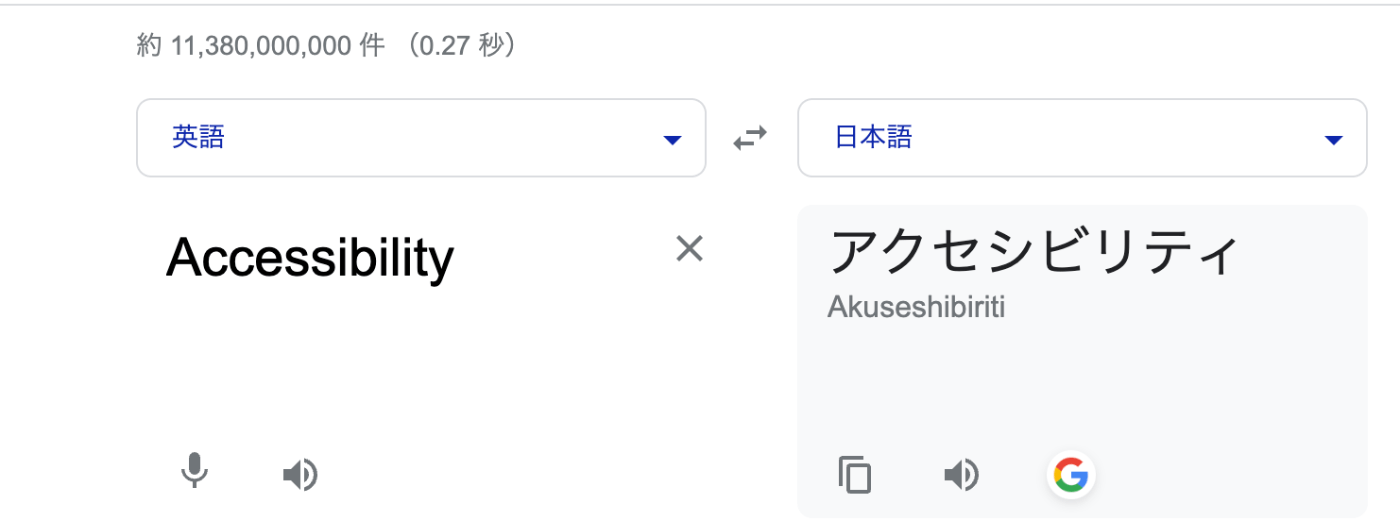
Task: Expand the 日本語 dropdown arrow
Action: point(1333,140)
